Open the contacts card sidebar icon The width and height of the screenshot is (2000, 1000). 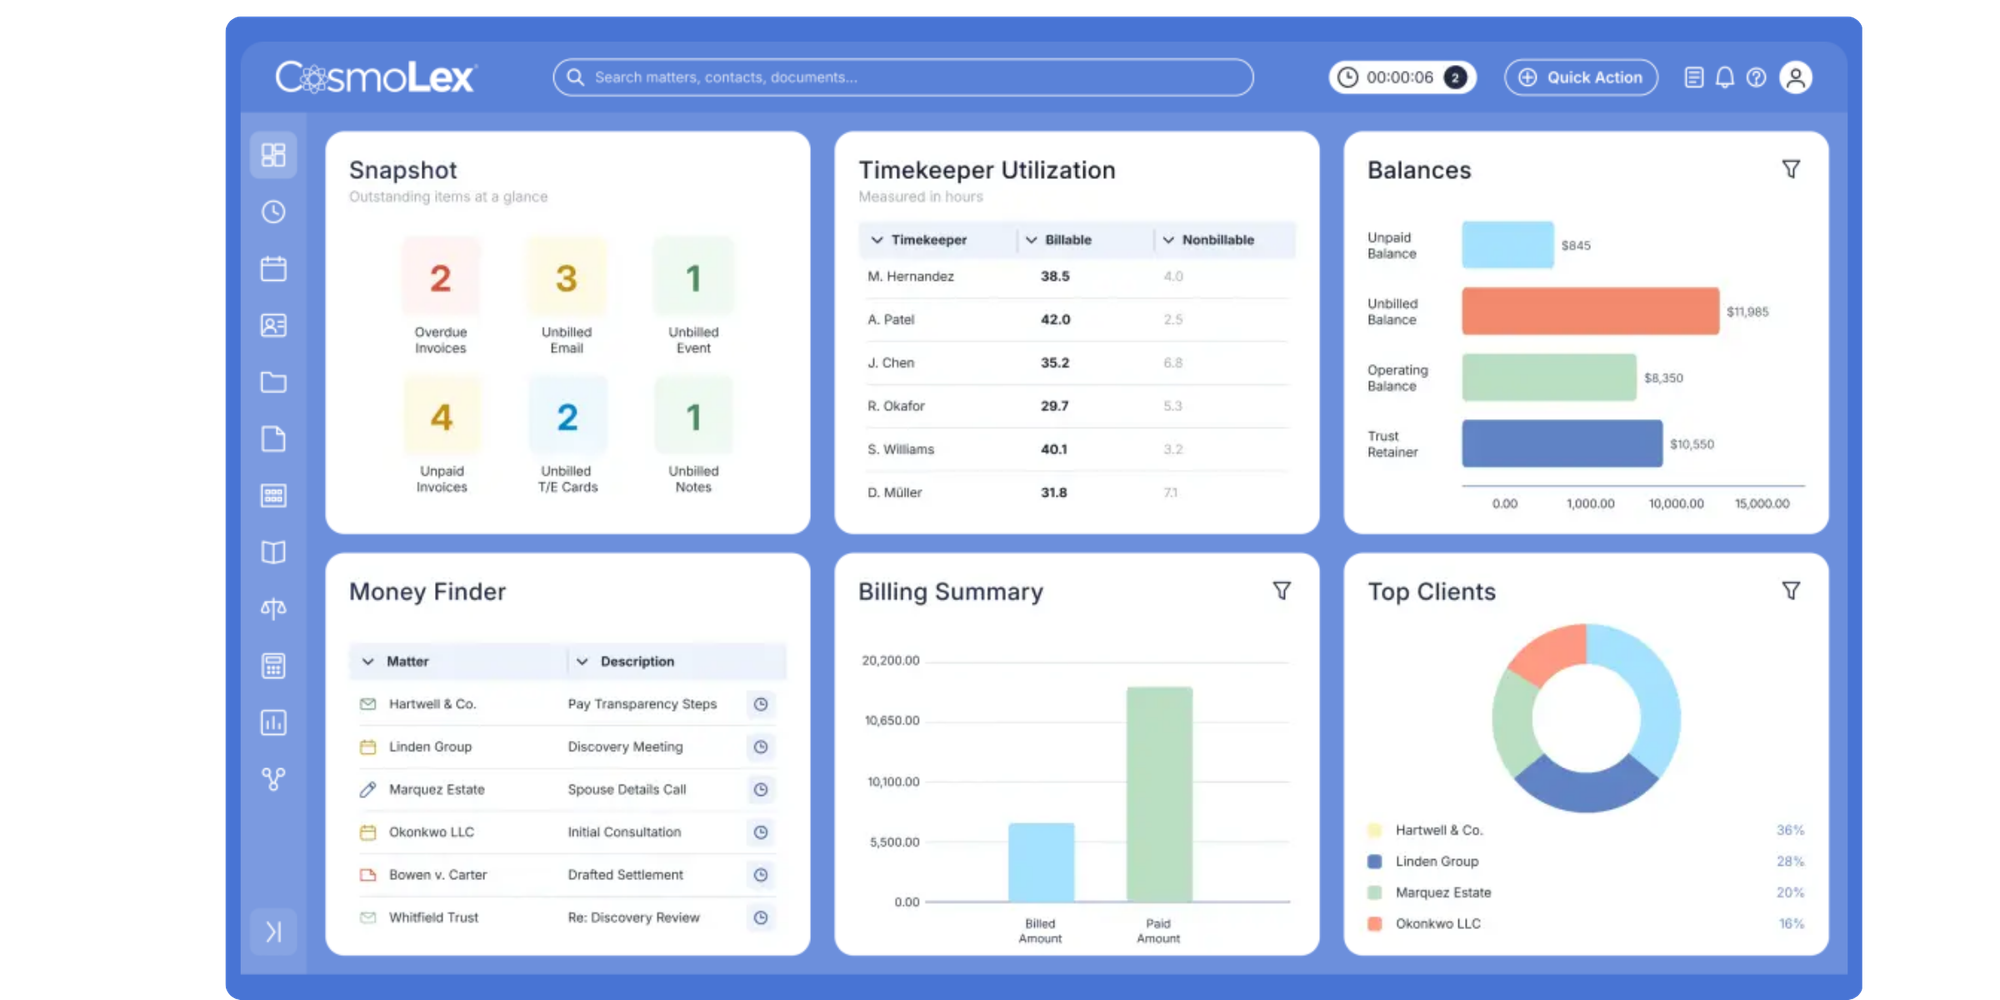click(273, 325)
